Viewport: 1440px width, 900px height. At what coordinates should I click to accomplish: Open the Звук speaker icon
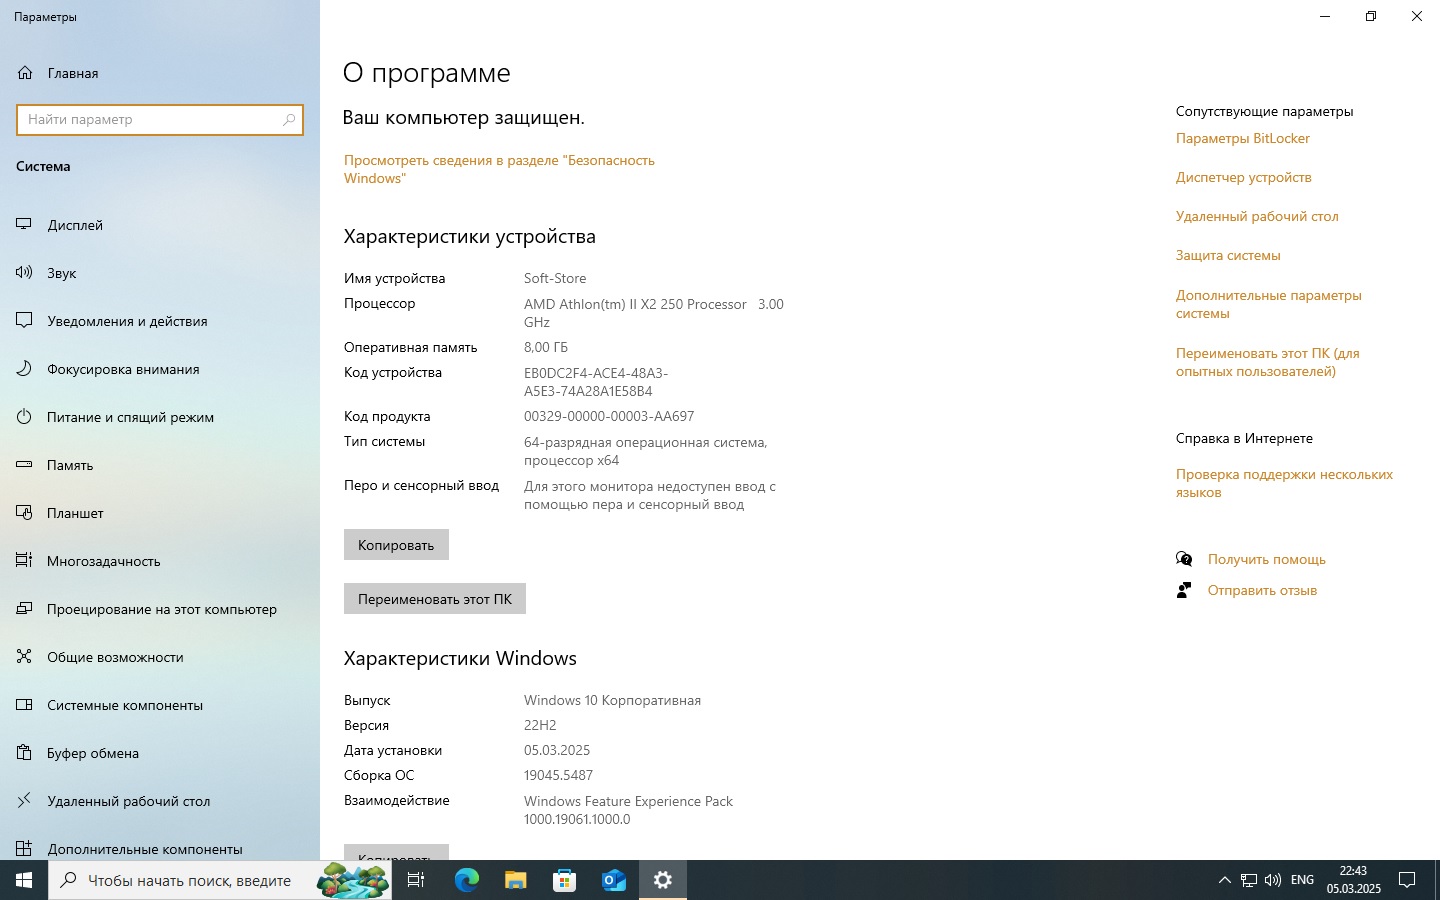coord(25,273)
